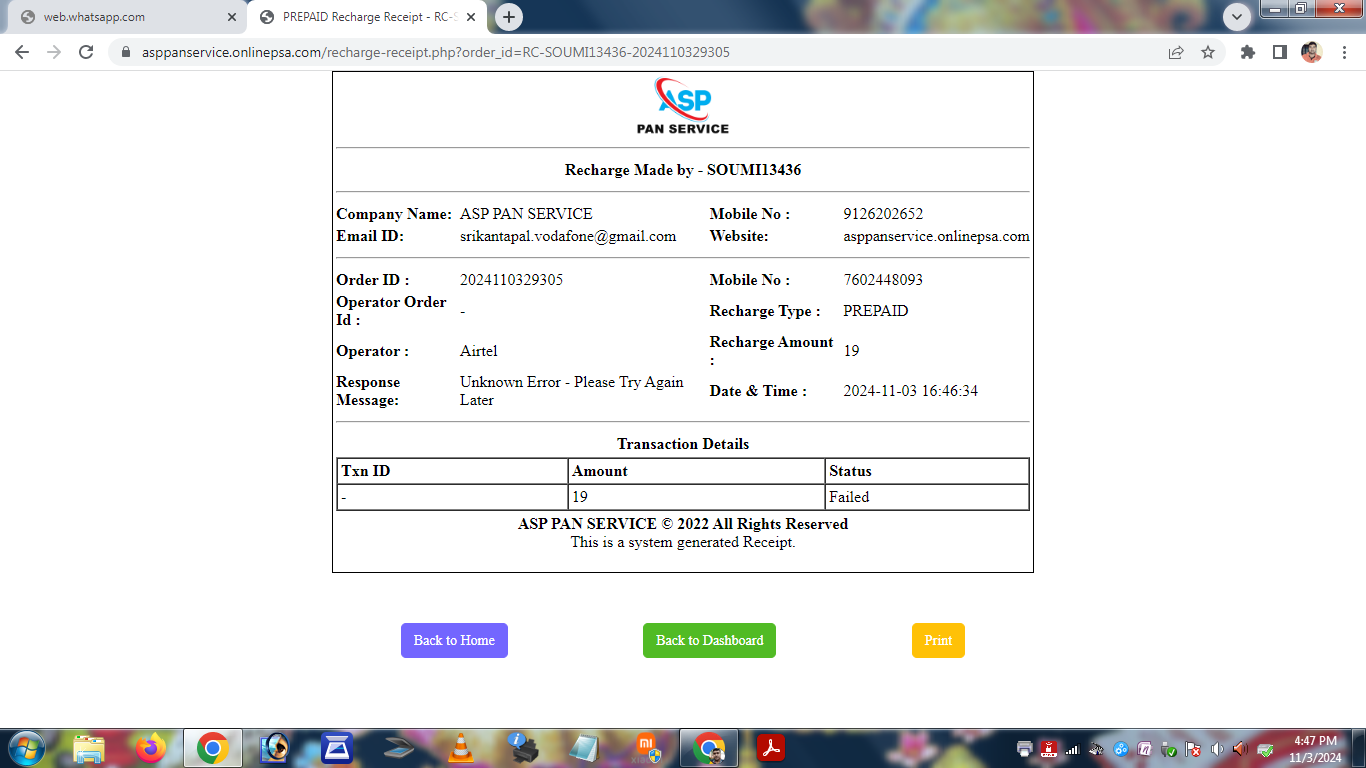View site information lock icon

(x=126, y=52)
